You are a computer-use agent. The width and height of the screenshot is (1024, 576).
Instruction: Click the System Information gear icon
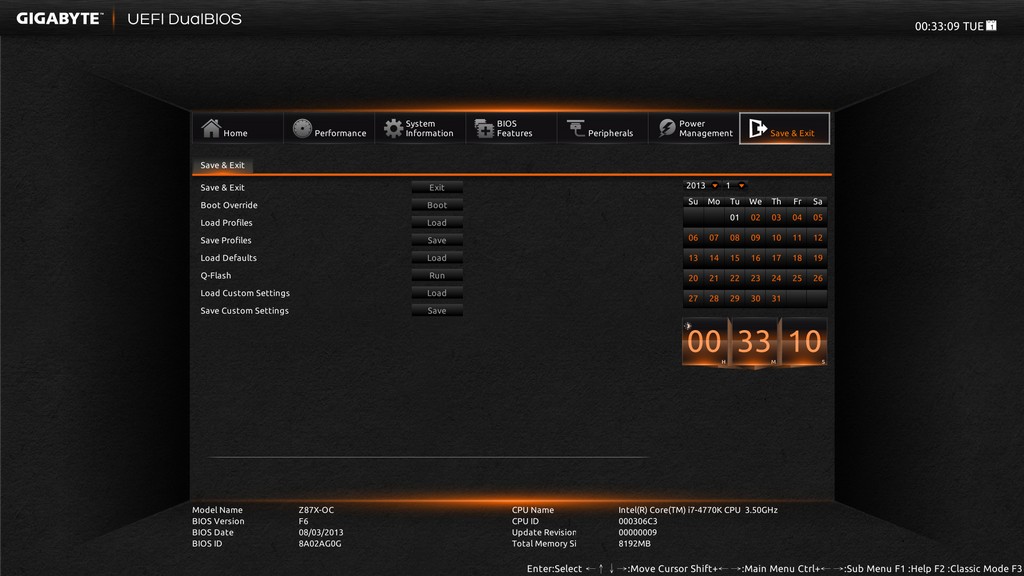pyautogui.click(x=393, y=128)
